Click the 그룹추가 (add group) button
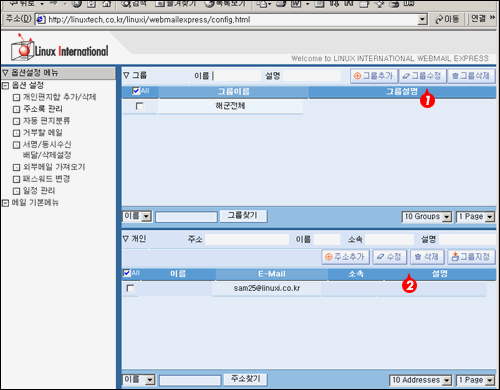Viewport: 500px width, 390px height. click(x=374, y=76)
